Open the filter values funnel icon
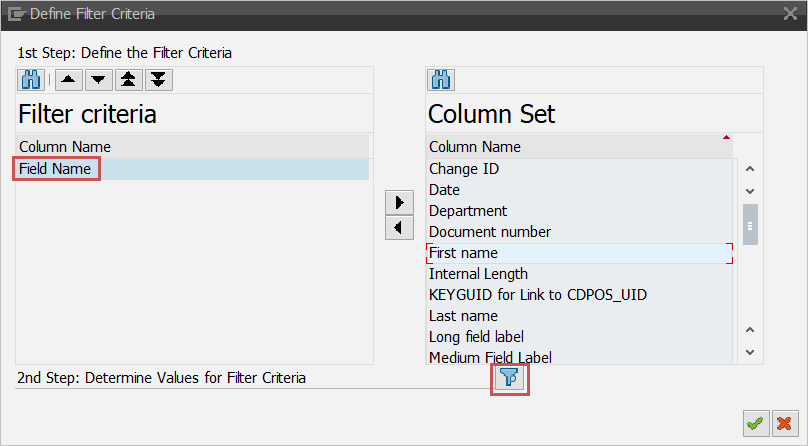The width and height of the screenshot is (808, 446). point(510,379)
